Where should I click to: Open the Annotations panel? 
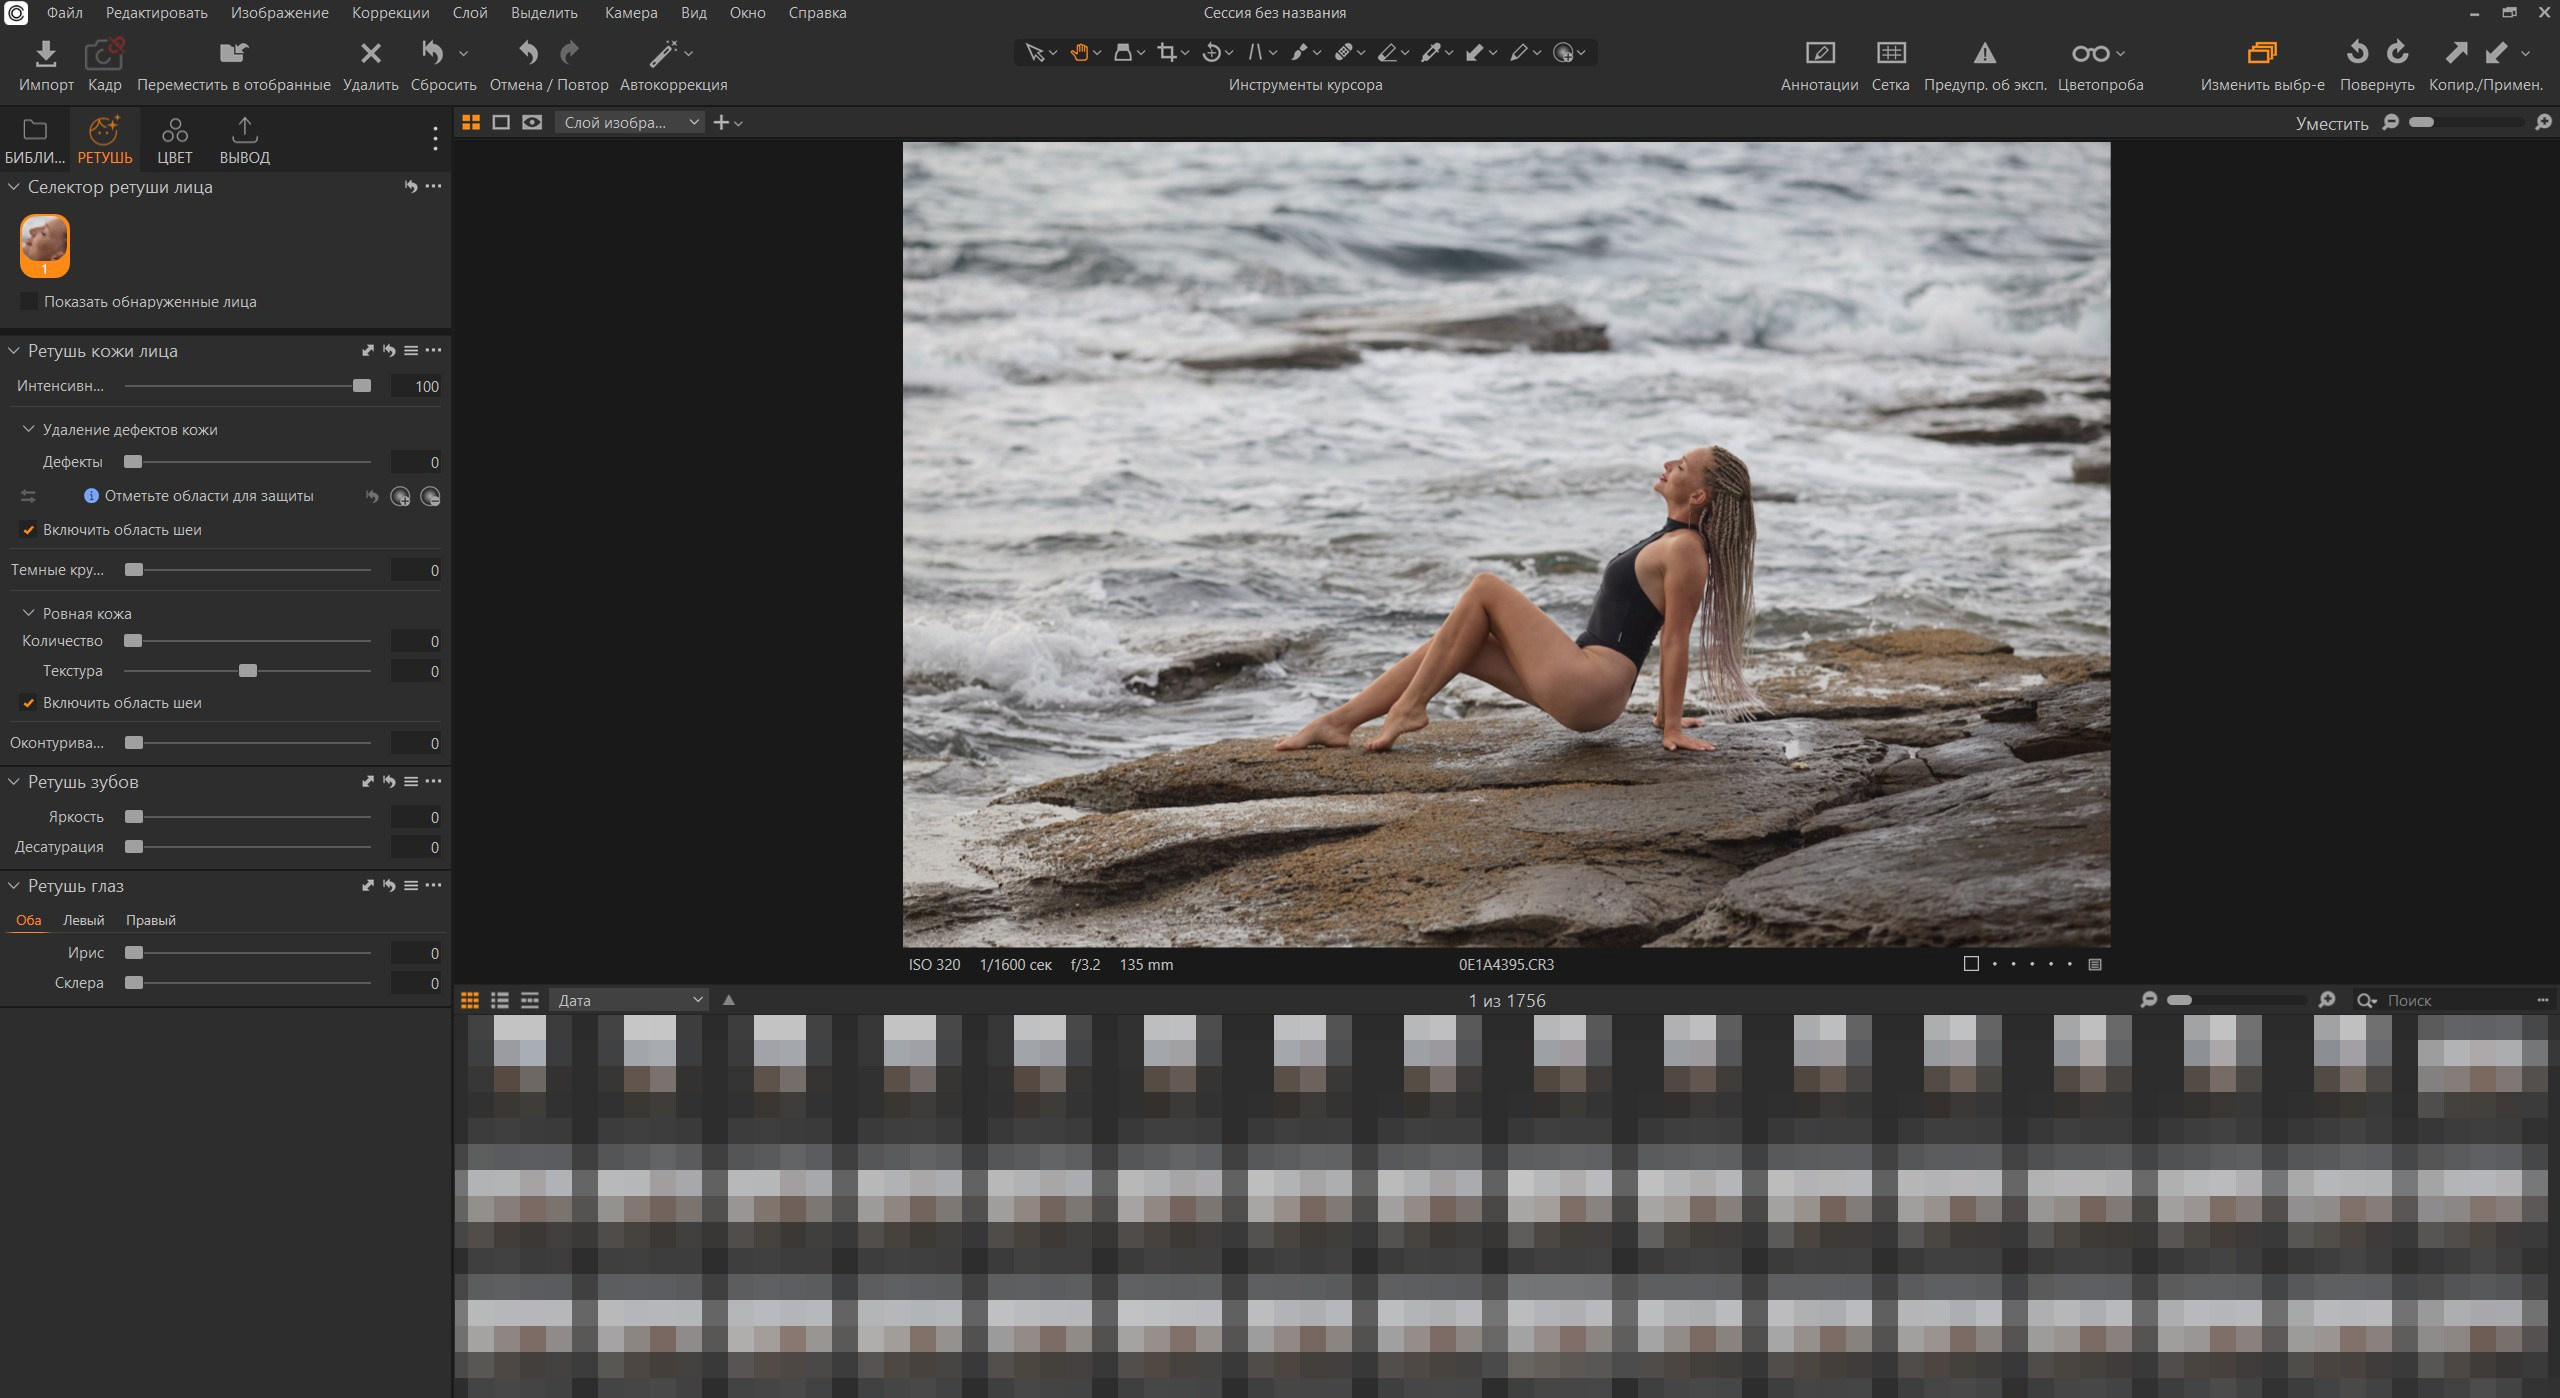point(1821,62)
